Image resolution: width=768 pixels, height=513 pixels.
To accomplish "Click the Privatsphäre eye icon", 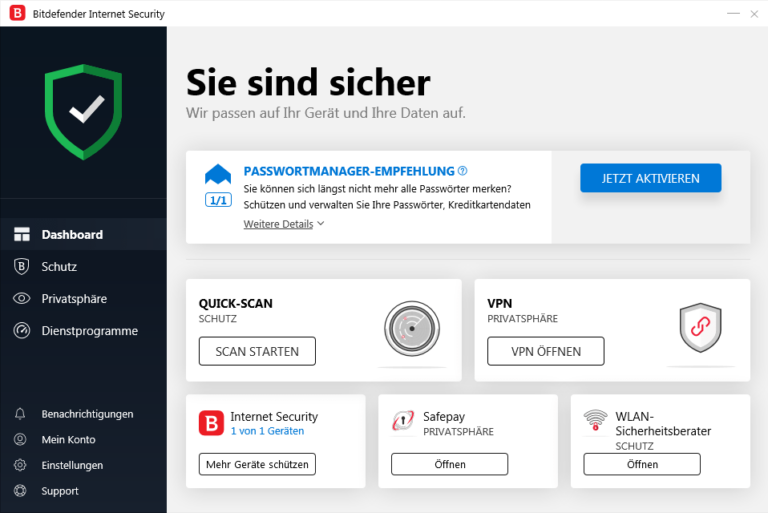I will pyautogui.click(x=22, y=298).
